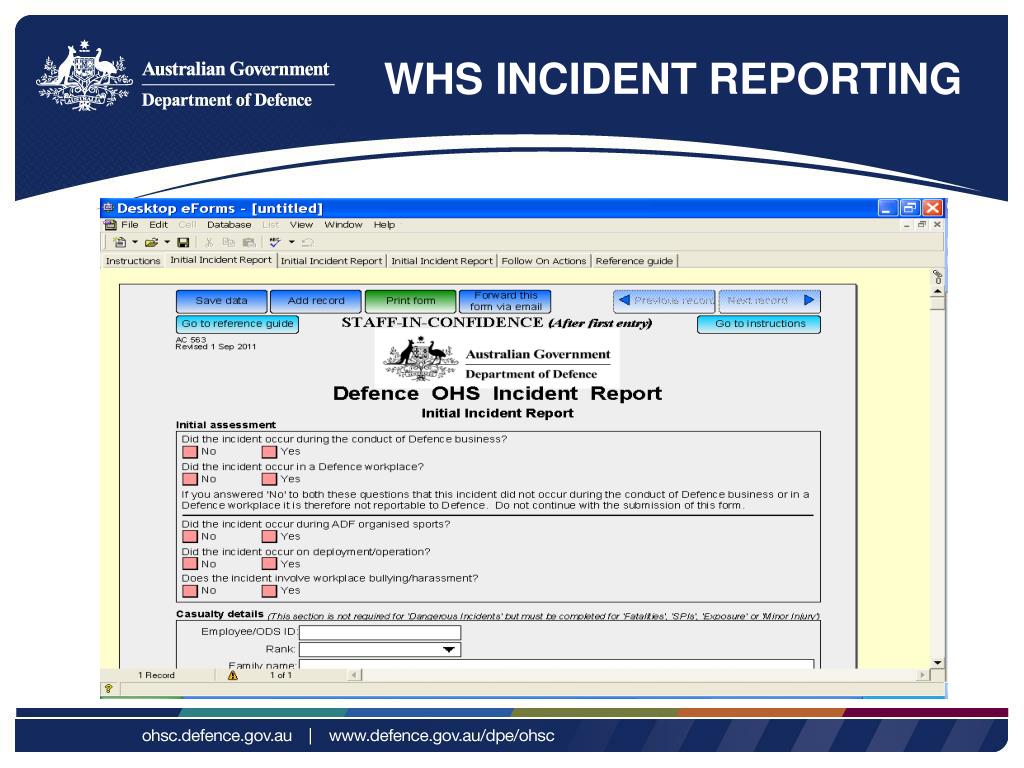The width and height of the screenshot is (1024, 768).
Task: Close the inner untitled document
Action: (937, 225)
